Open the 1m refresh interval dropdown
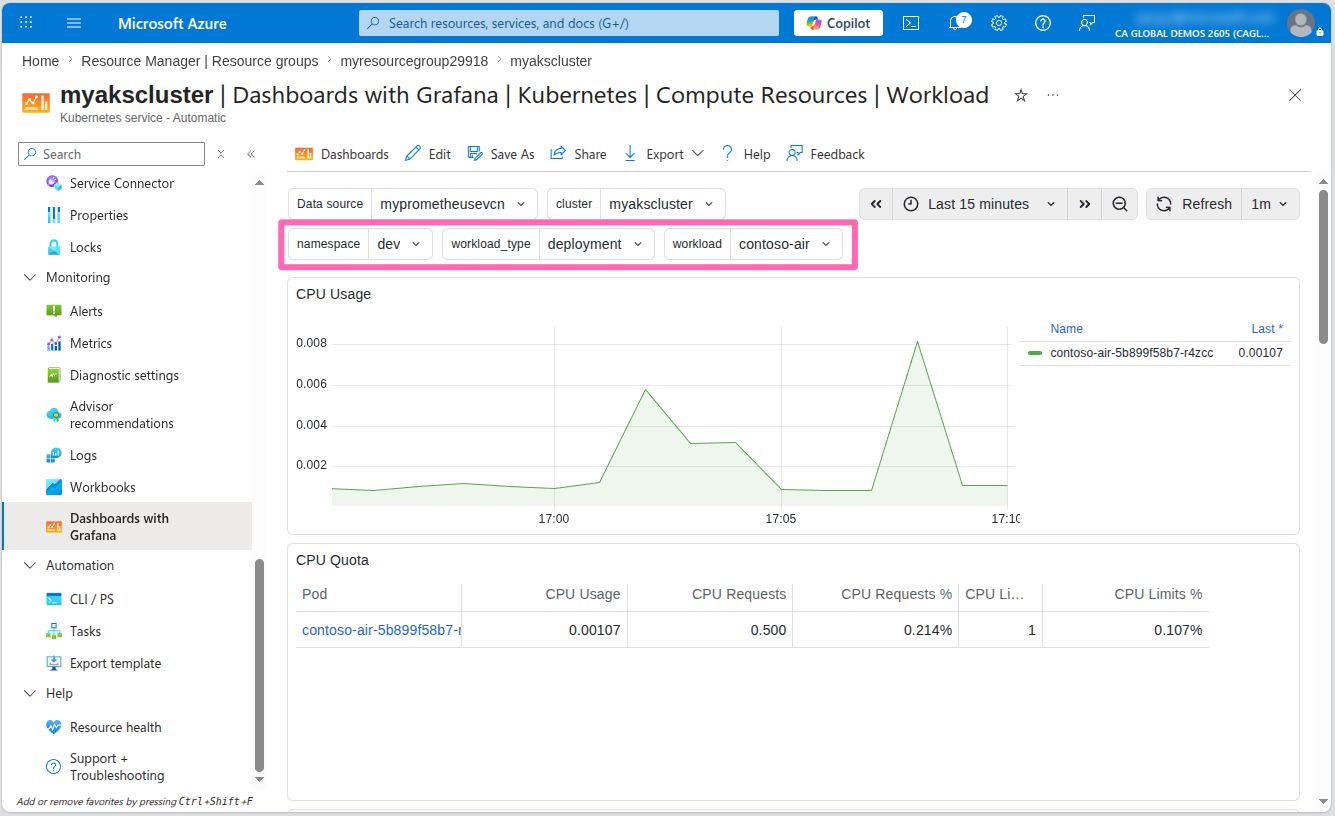The image size is (1335, 816). (1271, 204)
